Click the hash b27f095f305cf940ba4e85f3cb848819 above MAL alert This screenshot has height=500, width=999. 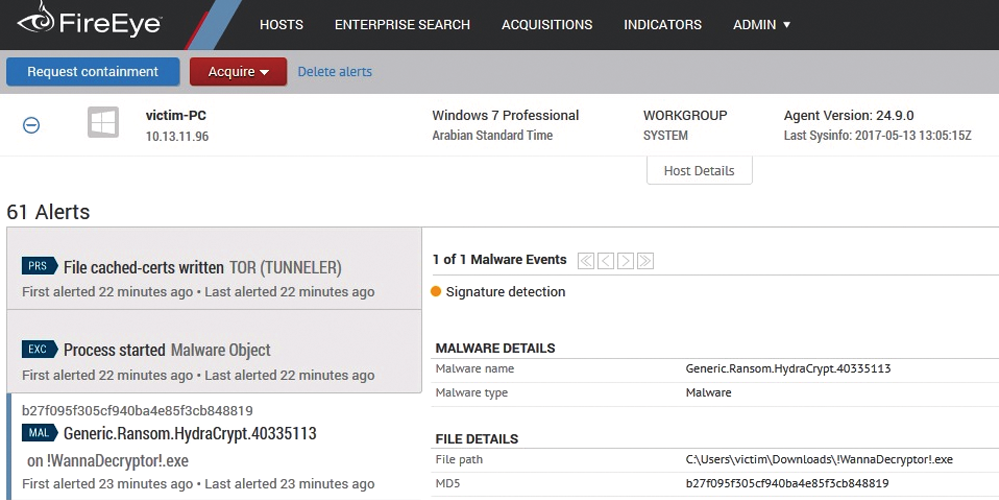coord(137,410)
